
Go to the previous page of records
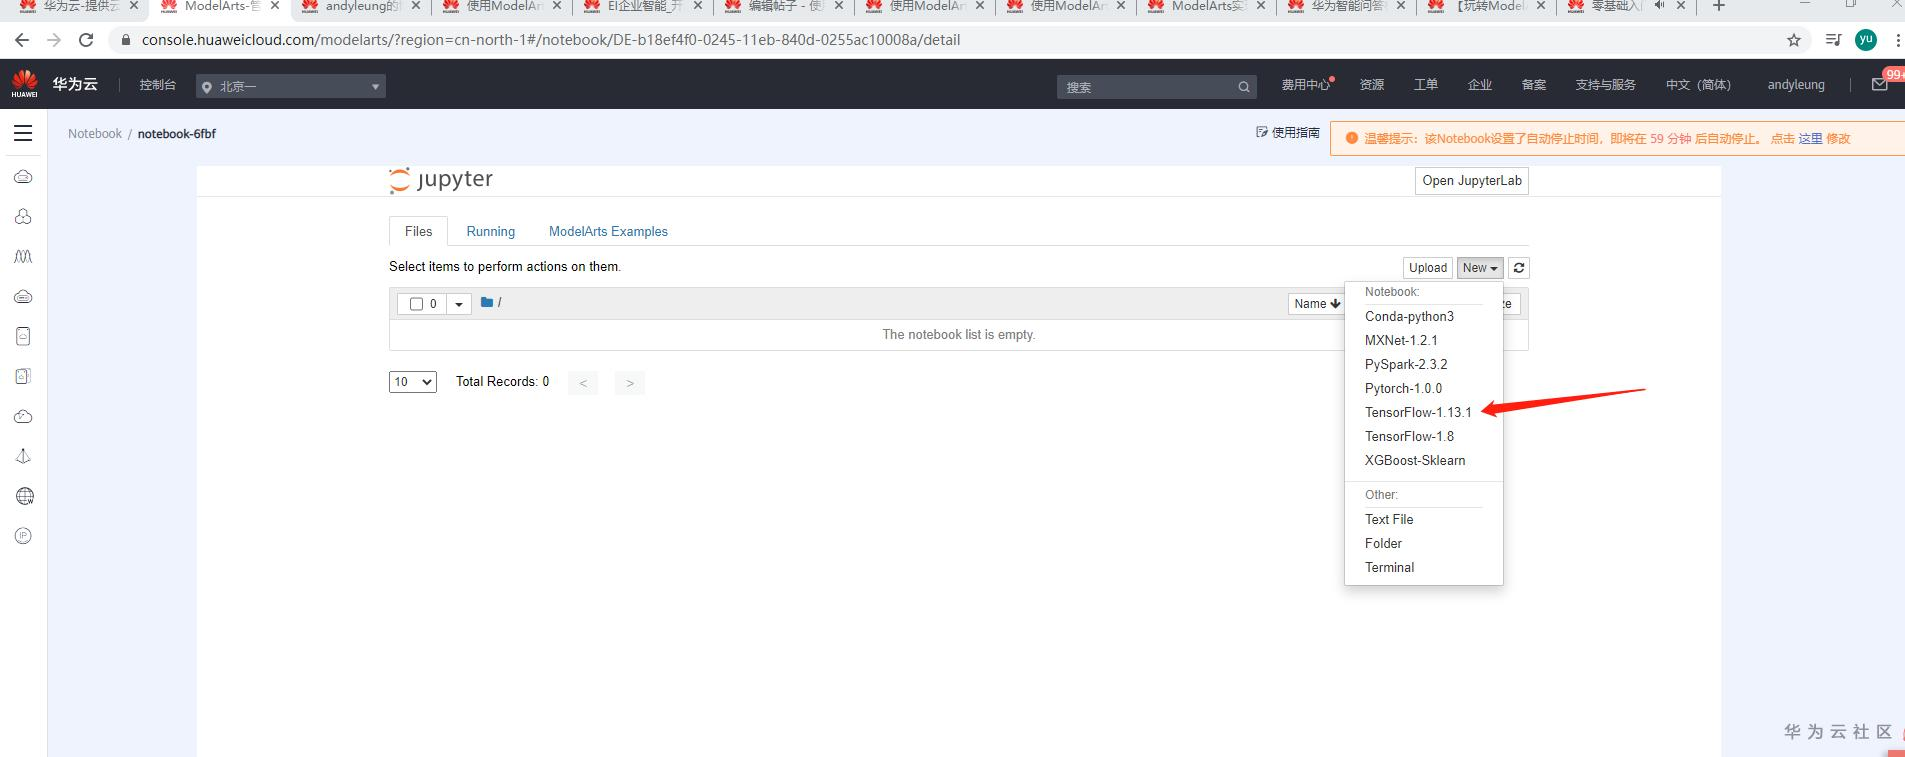[583, 383]
